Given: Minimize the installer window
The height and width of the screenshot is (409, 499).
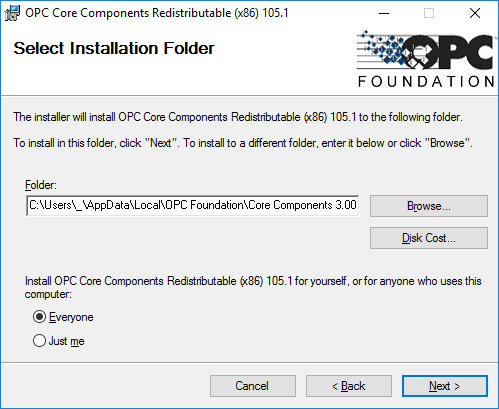Looking at the screenshot, I should click(384, 13).
